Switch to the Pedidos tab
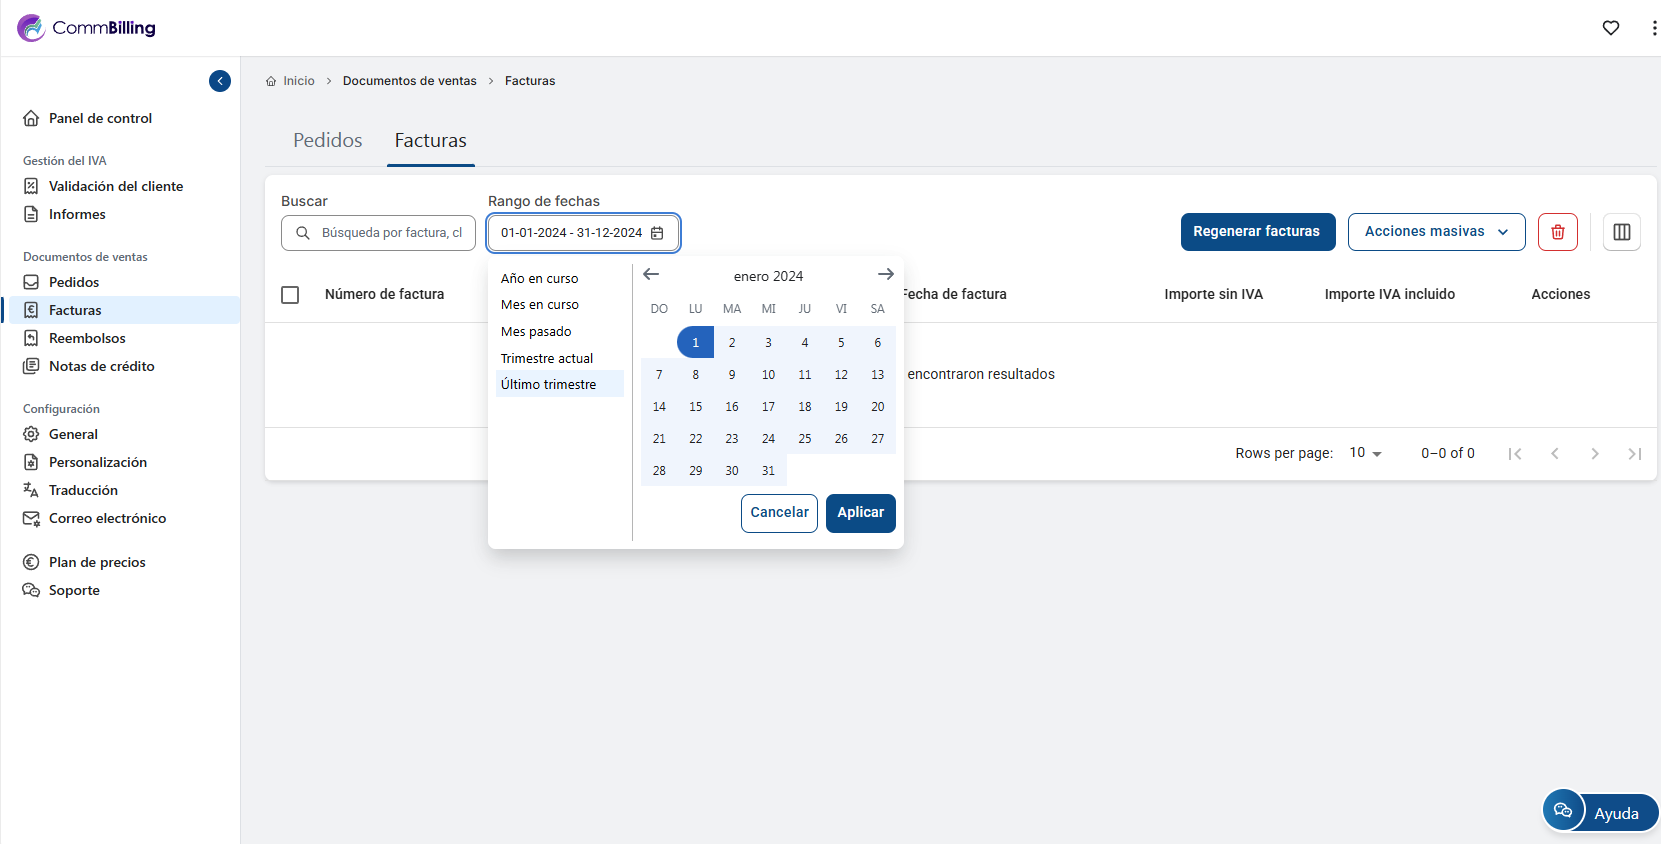 (x=327, y=141)
